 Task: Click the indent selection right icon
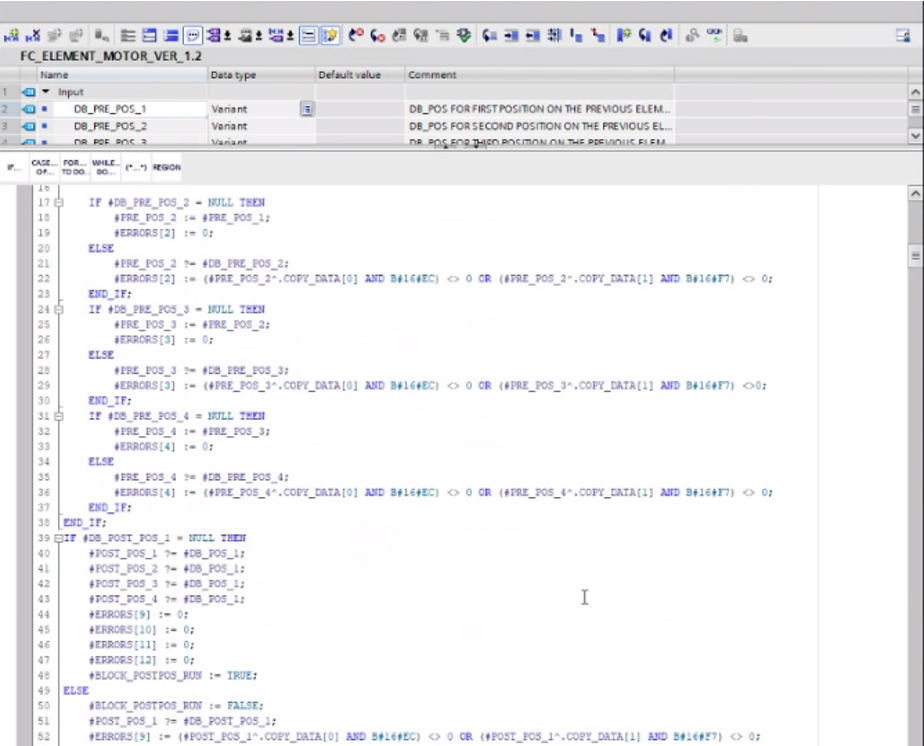click(511, 35)
